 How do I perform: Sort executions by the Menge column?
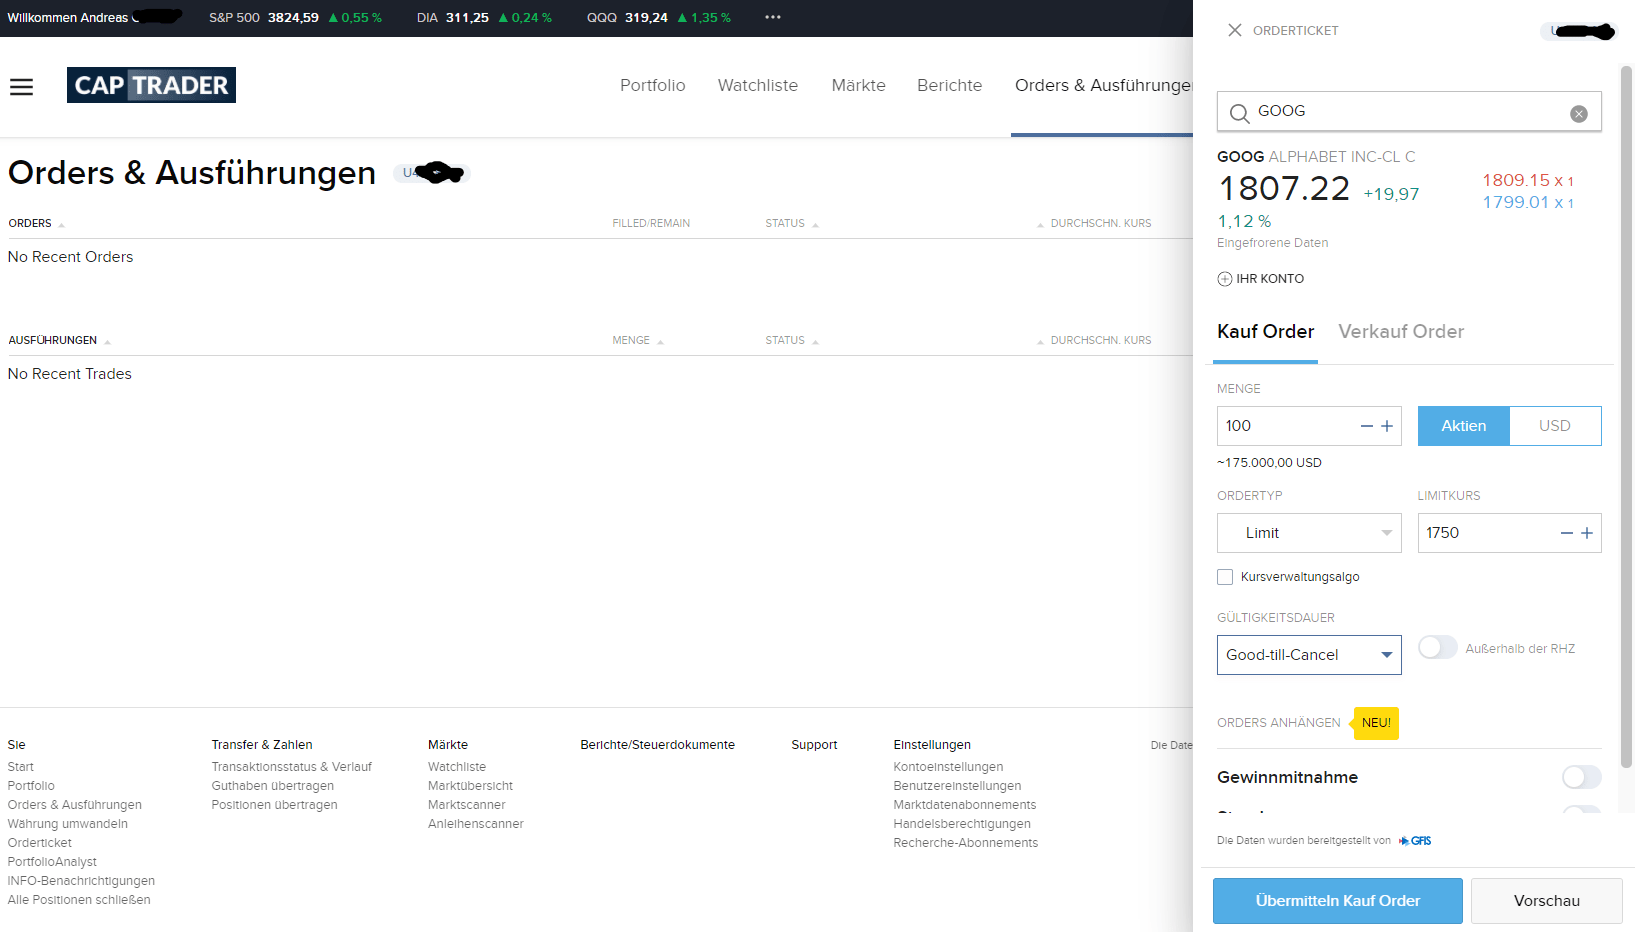637,340
